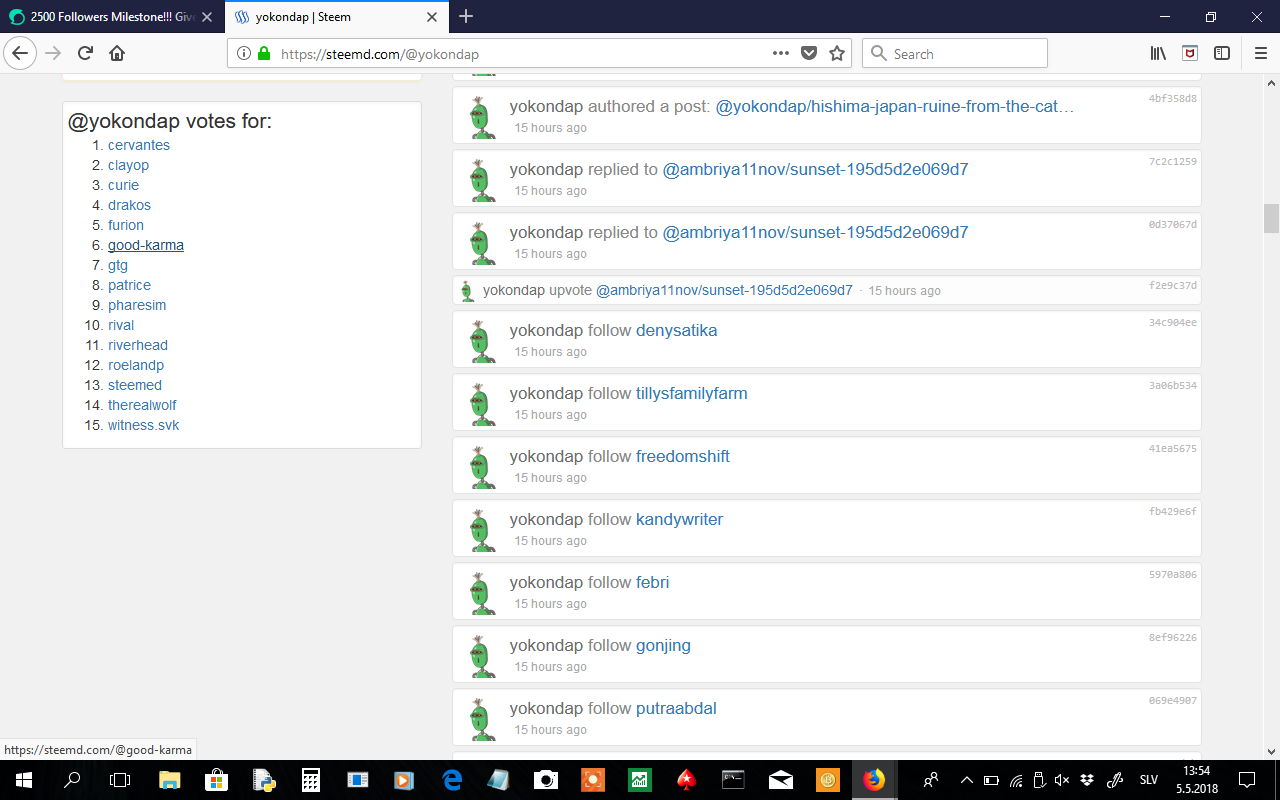The height and width of the screenshot is (800, 1280).
Task: Switch to the 2500 Followers Milestone tab
Action: tap(112, 17)
